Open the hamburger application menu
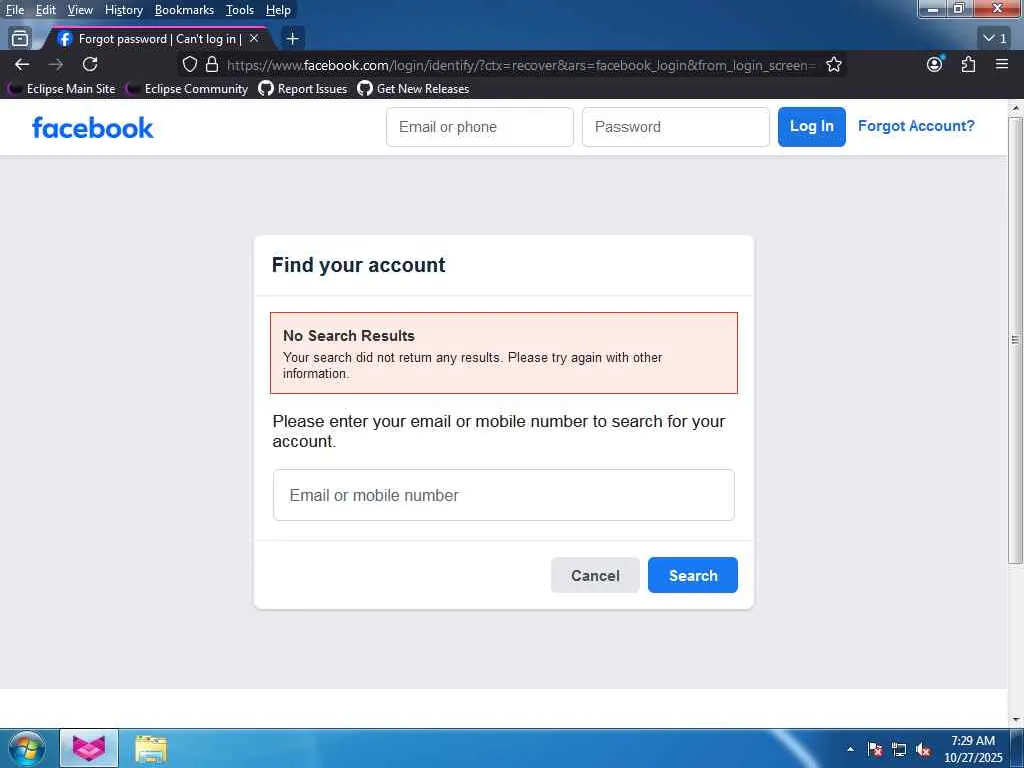This screenshot has width=1024, height=768. click(x=1002, y=64)
